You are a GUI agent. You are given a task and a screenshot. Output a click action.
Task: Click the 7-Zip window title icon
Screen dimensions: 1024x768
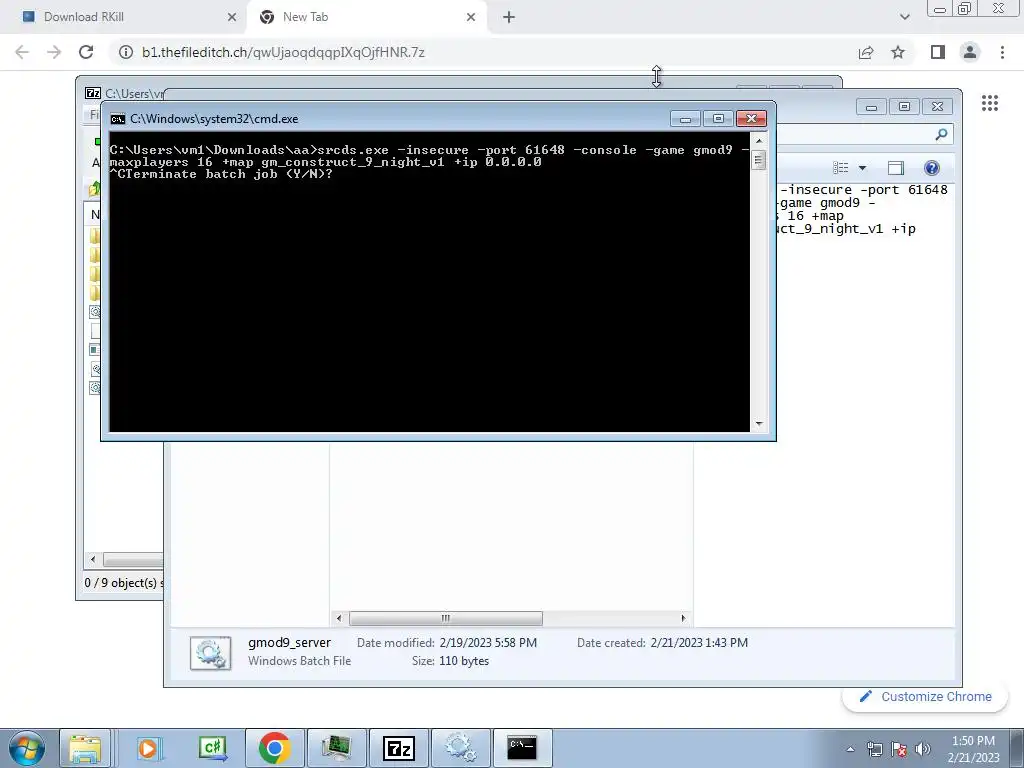(93, 93)
